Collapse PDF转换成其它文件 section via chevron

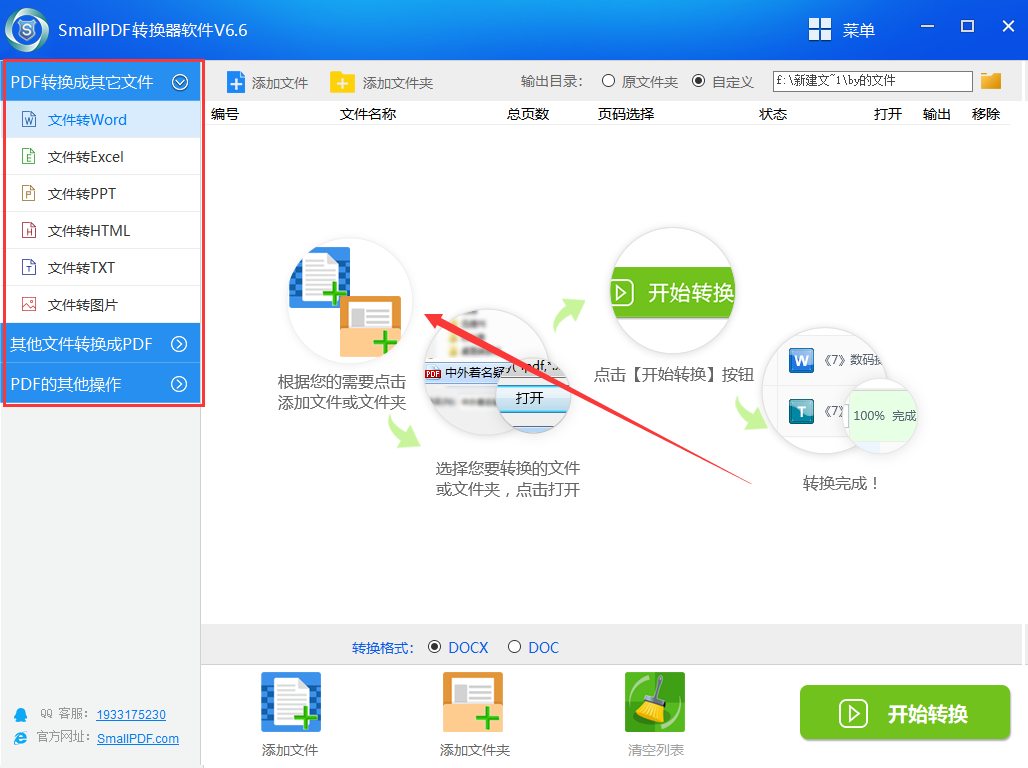(x=180, y=82)
